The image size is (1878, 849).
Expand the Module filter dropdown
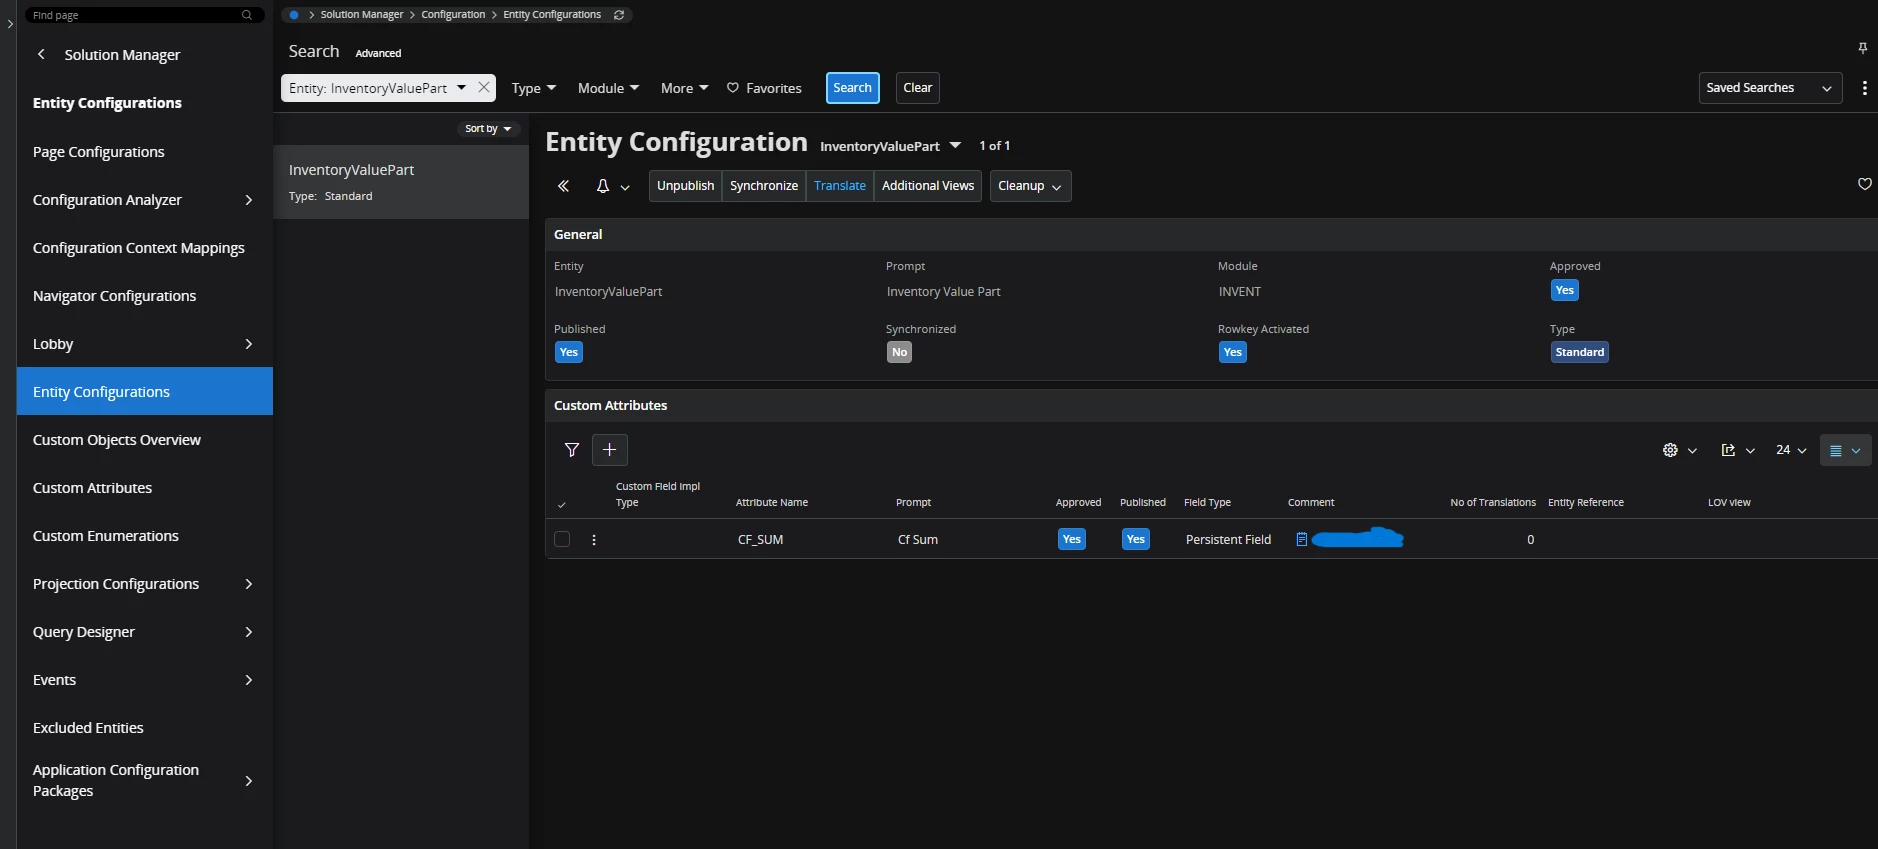tap(608, 88)
